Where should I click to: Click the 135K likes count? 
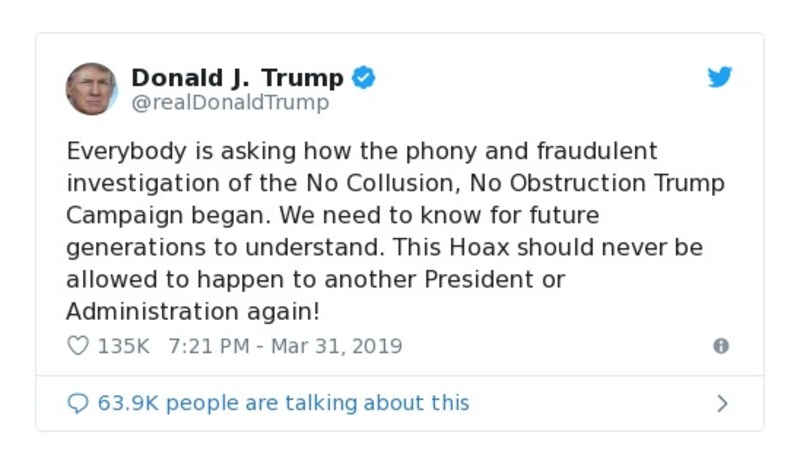123,346
